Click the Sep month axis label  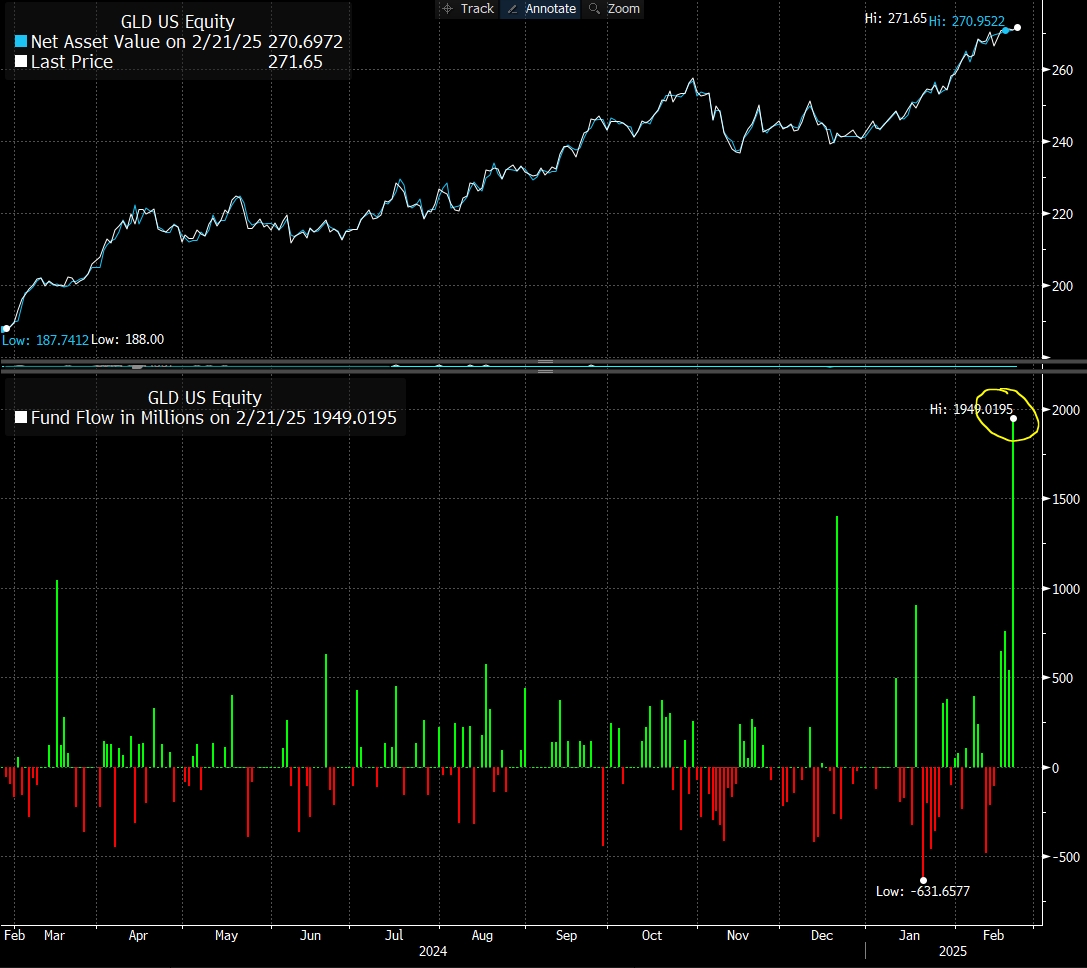tap(566, 935)
